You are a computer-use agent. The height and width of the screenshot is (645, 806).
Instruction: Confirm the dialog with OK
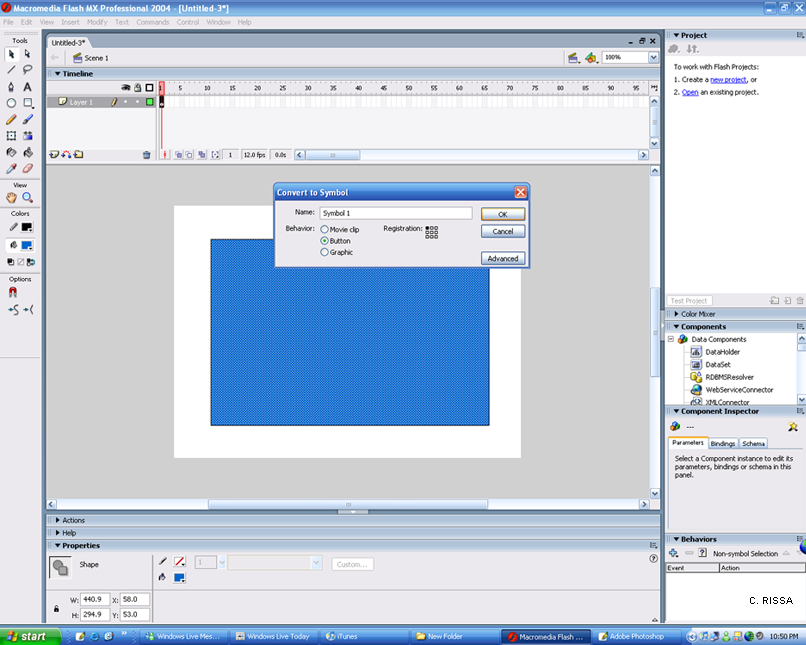503,214
